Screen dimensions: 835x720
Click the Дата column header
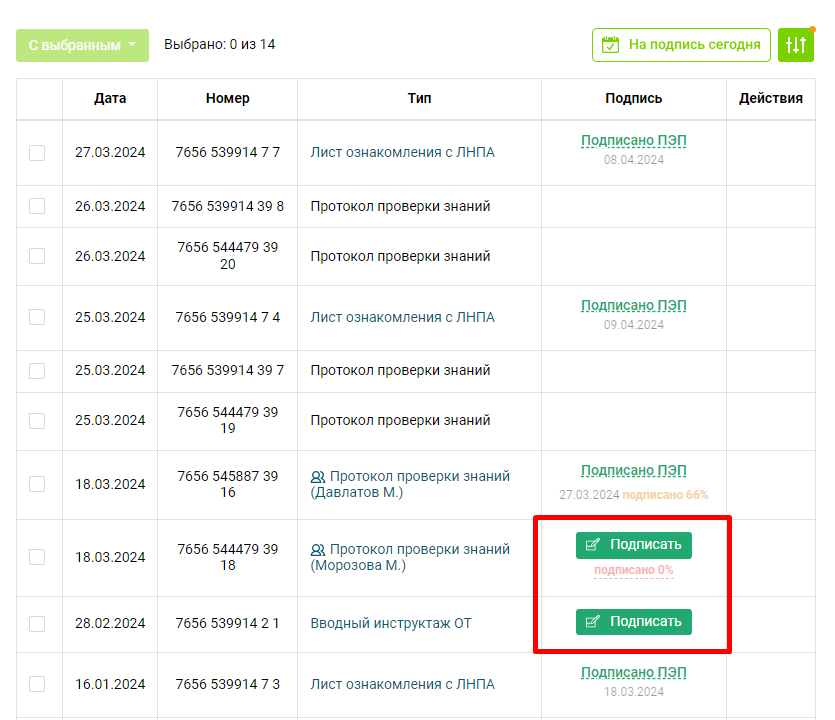click(x=110, y=99)
